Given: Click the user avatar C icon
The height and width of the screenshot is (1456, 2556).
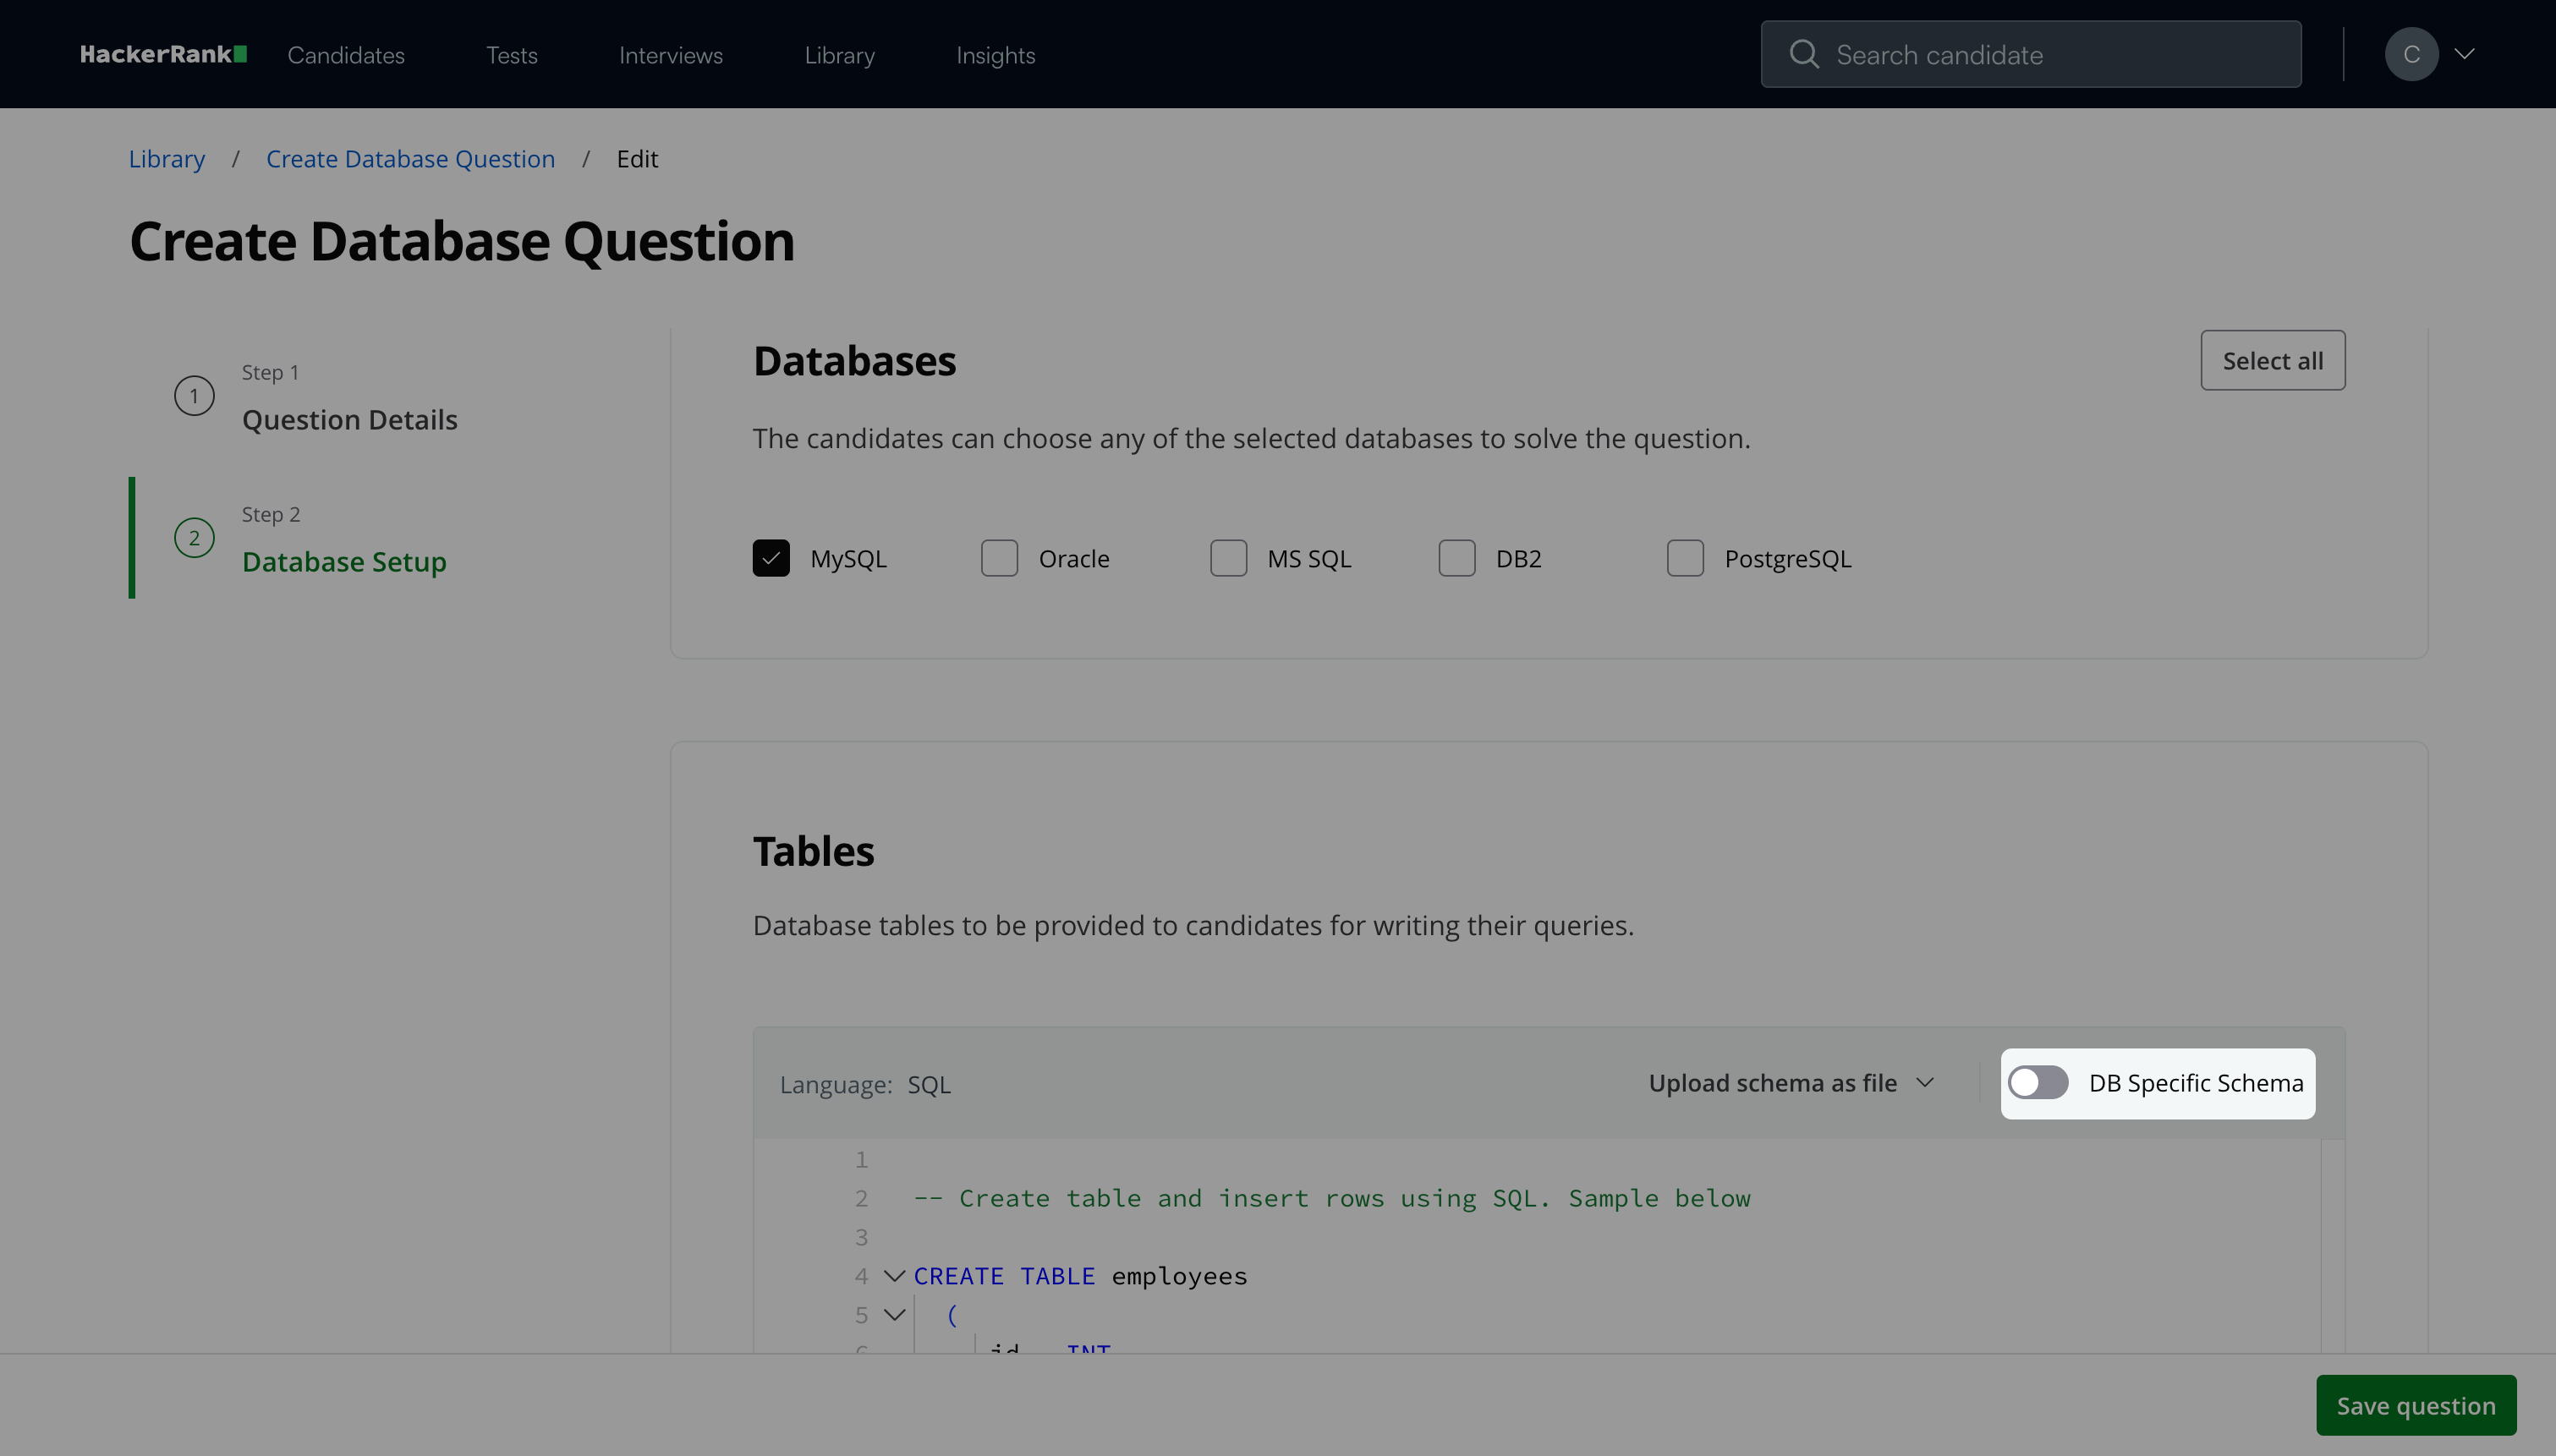Looking at the screenshot, I should point(2411,54).
